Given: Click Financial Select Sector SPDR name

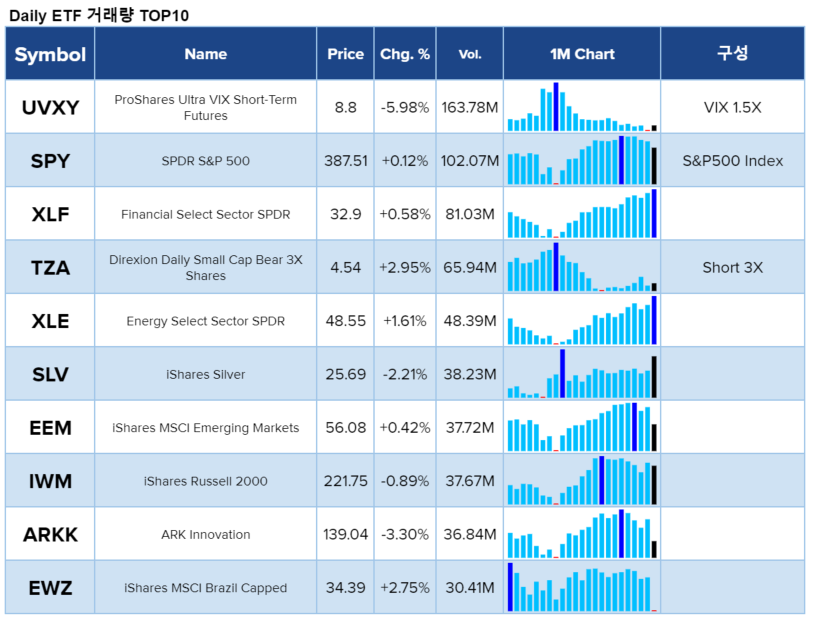Looking at the screenshot, I should 206,214.
